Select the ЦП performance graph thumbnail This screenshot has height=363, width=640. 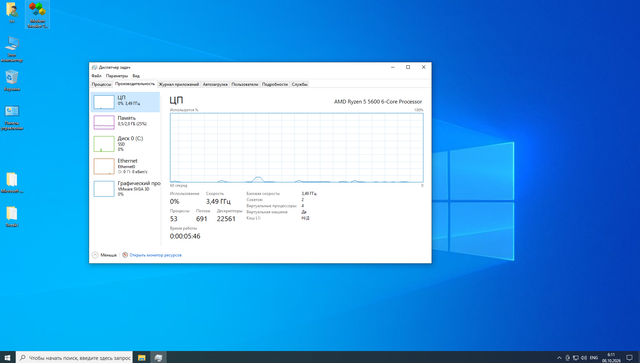point(104,102)
